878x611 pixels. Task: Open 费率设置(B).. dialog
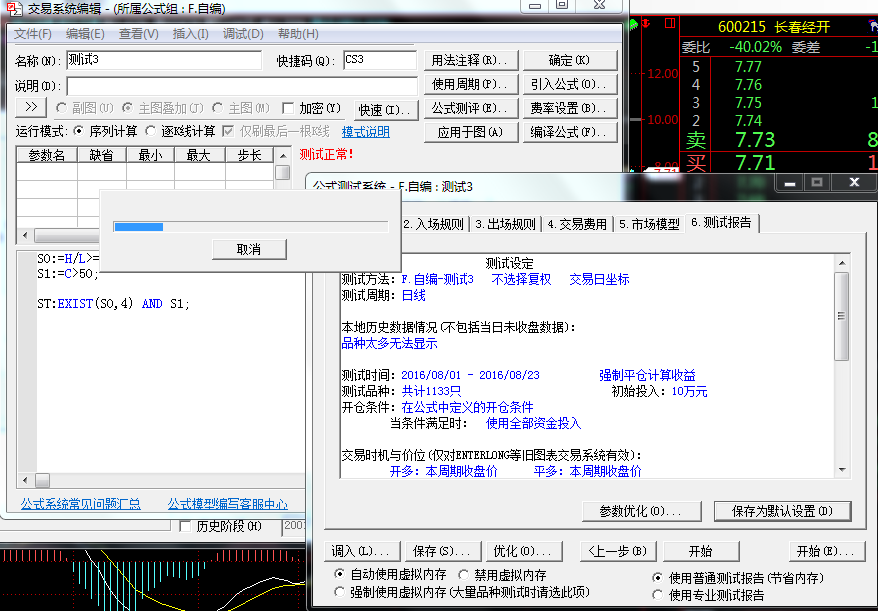pos(569,108)
